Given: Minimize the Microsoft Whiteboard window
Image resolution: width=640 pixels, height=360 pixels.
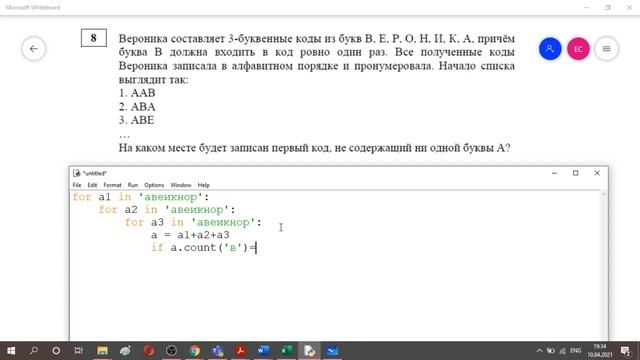Looking at the screenshot, I should click(x=586, y=7).
